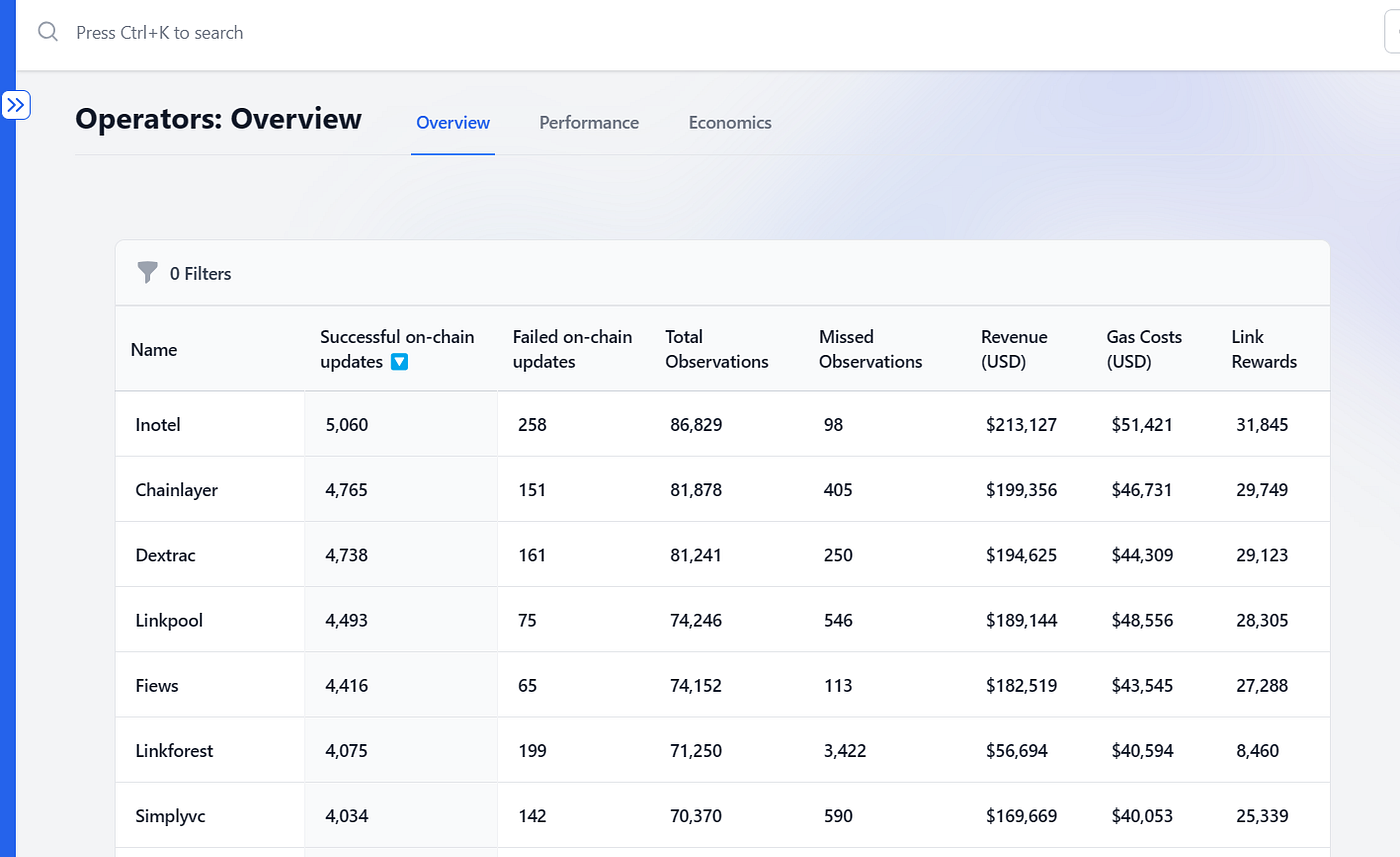Image resolution: width=1400 pixels, height=857 pixels.
Task: Click Linkforest's $56,694 revenue value
Action: (x=1017, y=751)
